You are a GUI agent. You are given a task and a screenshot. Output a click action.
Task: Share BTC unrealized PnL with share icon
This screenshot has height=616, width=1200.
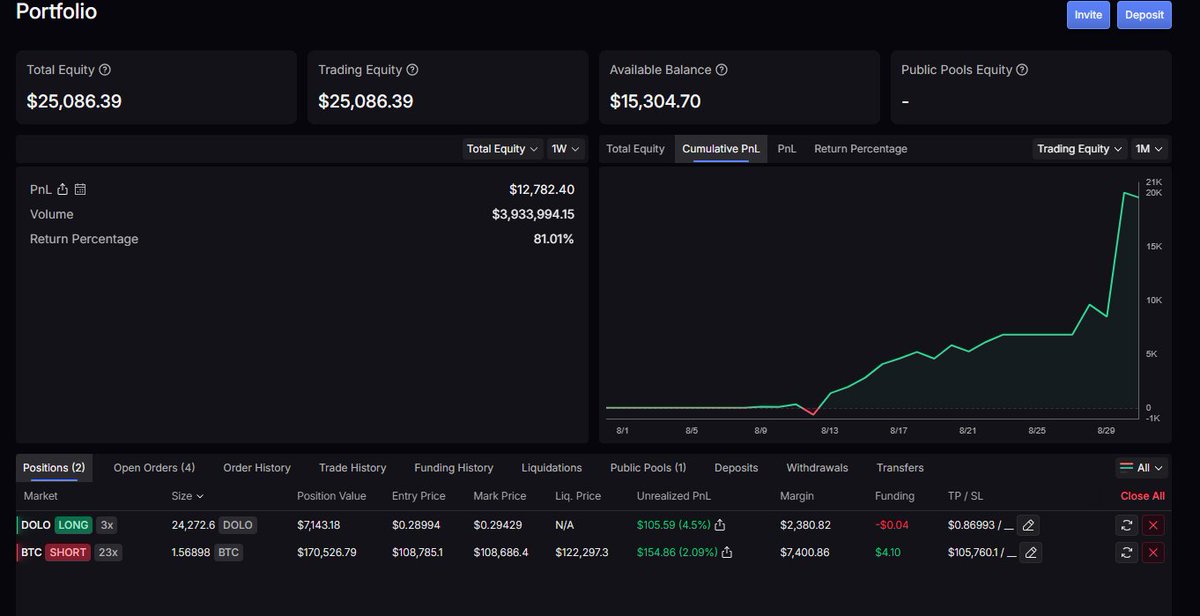[x=727, y=552]
